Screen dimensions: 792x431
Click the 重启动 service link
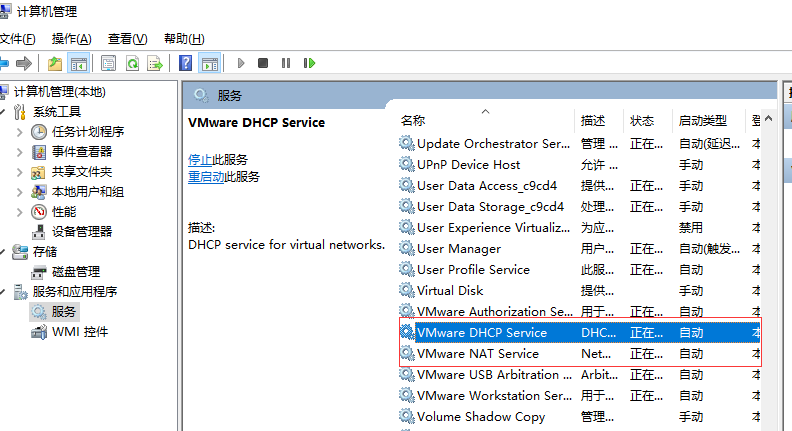coord(206,177)
